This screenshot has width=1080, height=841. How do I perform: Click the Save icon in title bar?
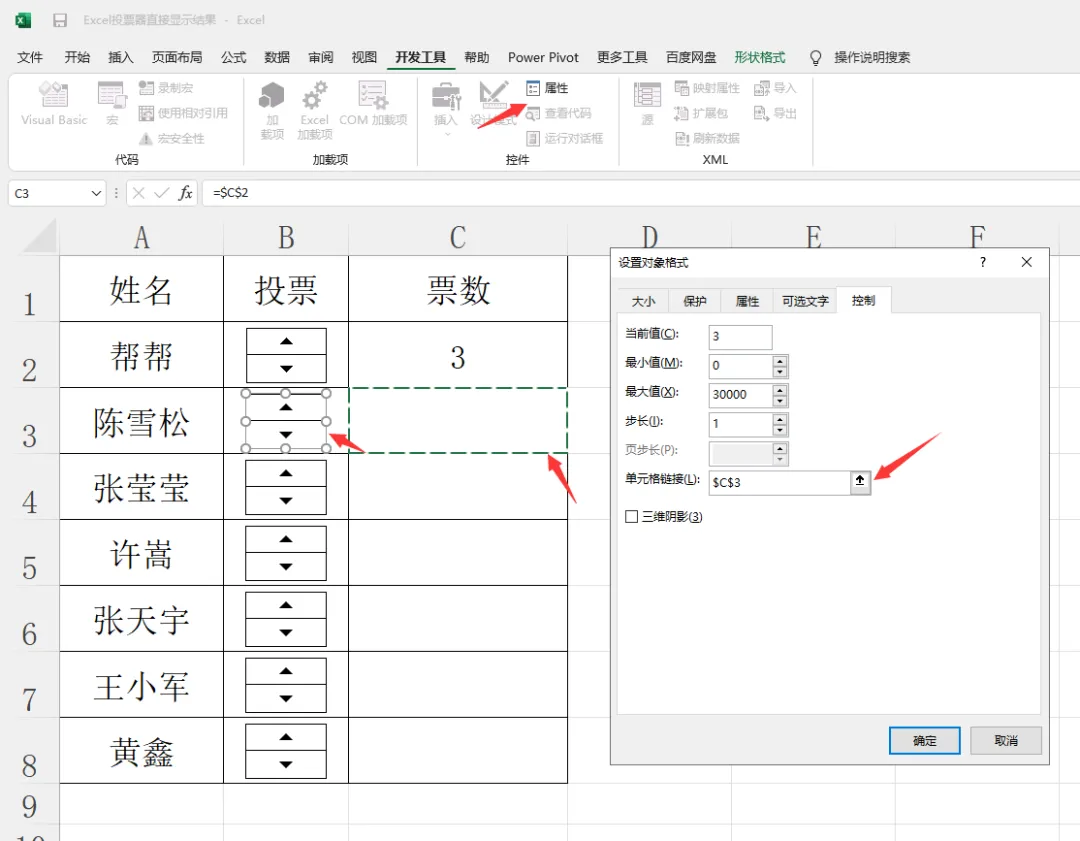(60, 20)
